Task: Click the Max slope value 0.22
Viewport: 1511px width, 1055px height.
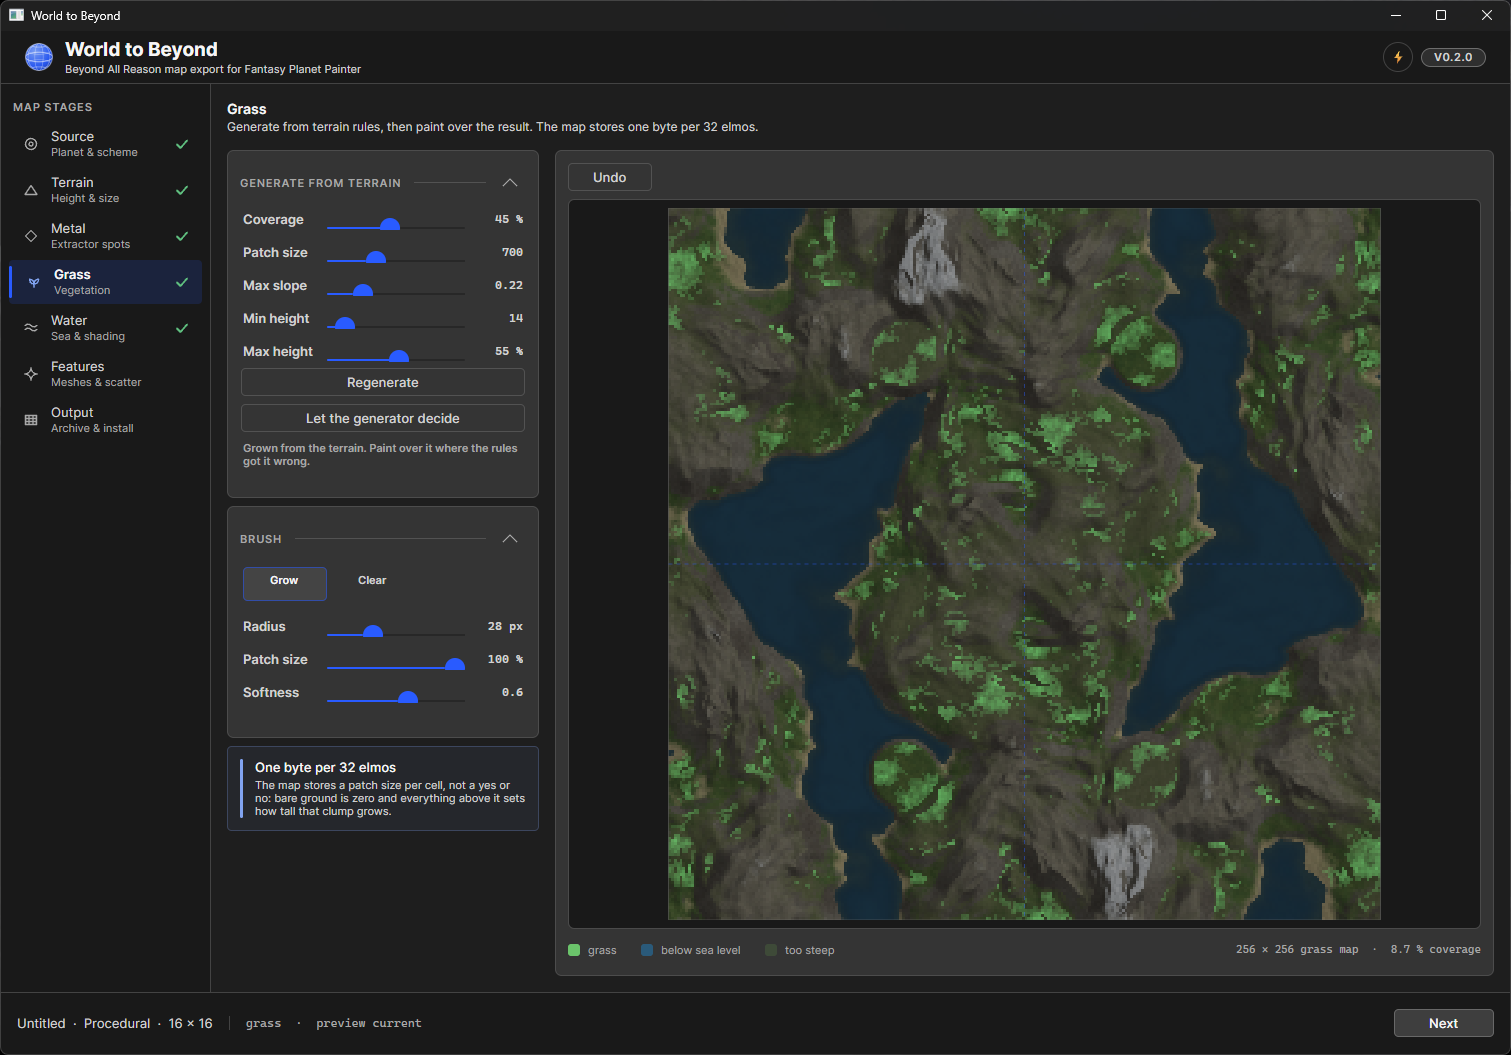Action: [509, 286]
